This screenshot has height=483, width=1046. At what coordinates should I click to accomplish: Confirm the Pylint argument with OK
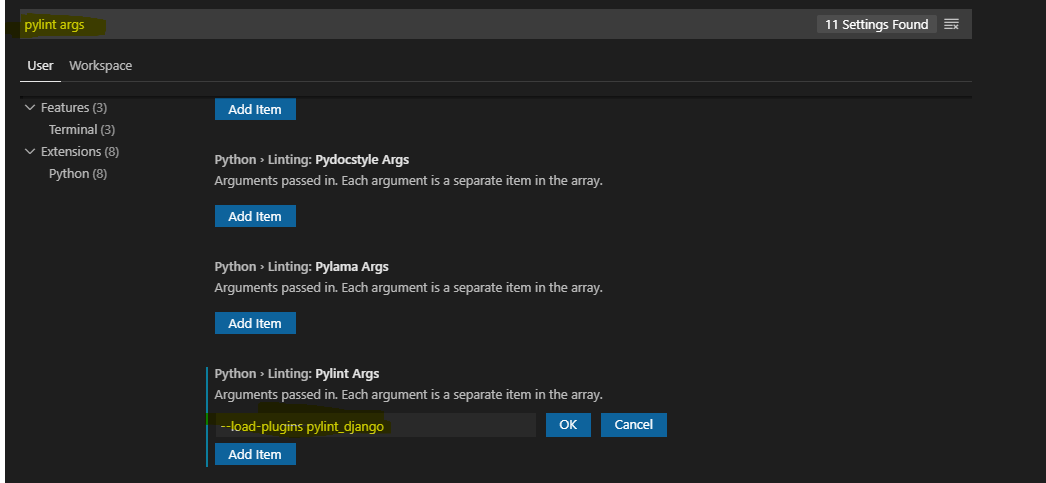click(568, 425)
